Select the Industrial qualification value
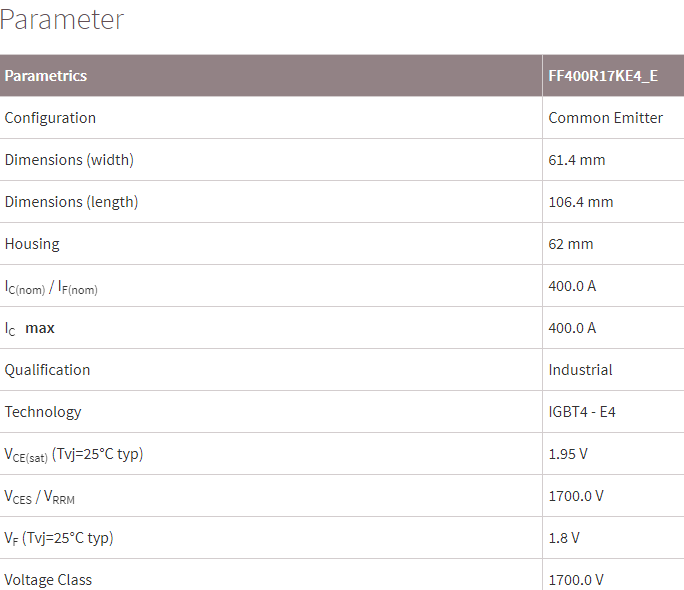Viewport: 684px width, 590px height. pyautogui.click(x=580, y=370)
